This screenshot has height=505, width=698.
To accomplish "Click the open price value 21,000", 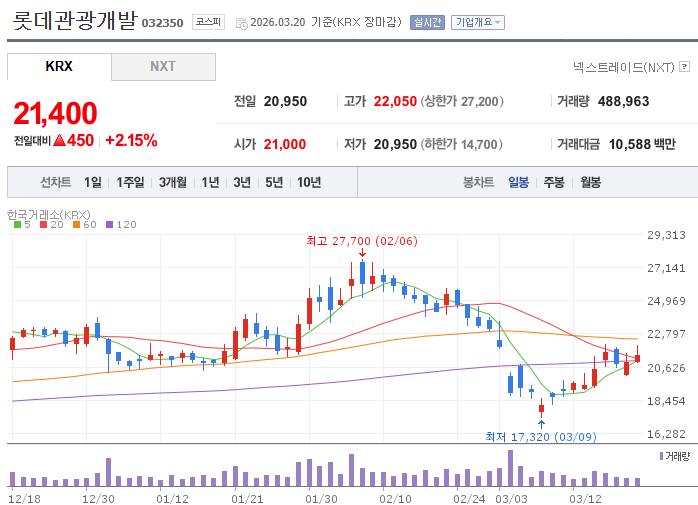I will point(285,144).
